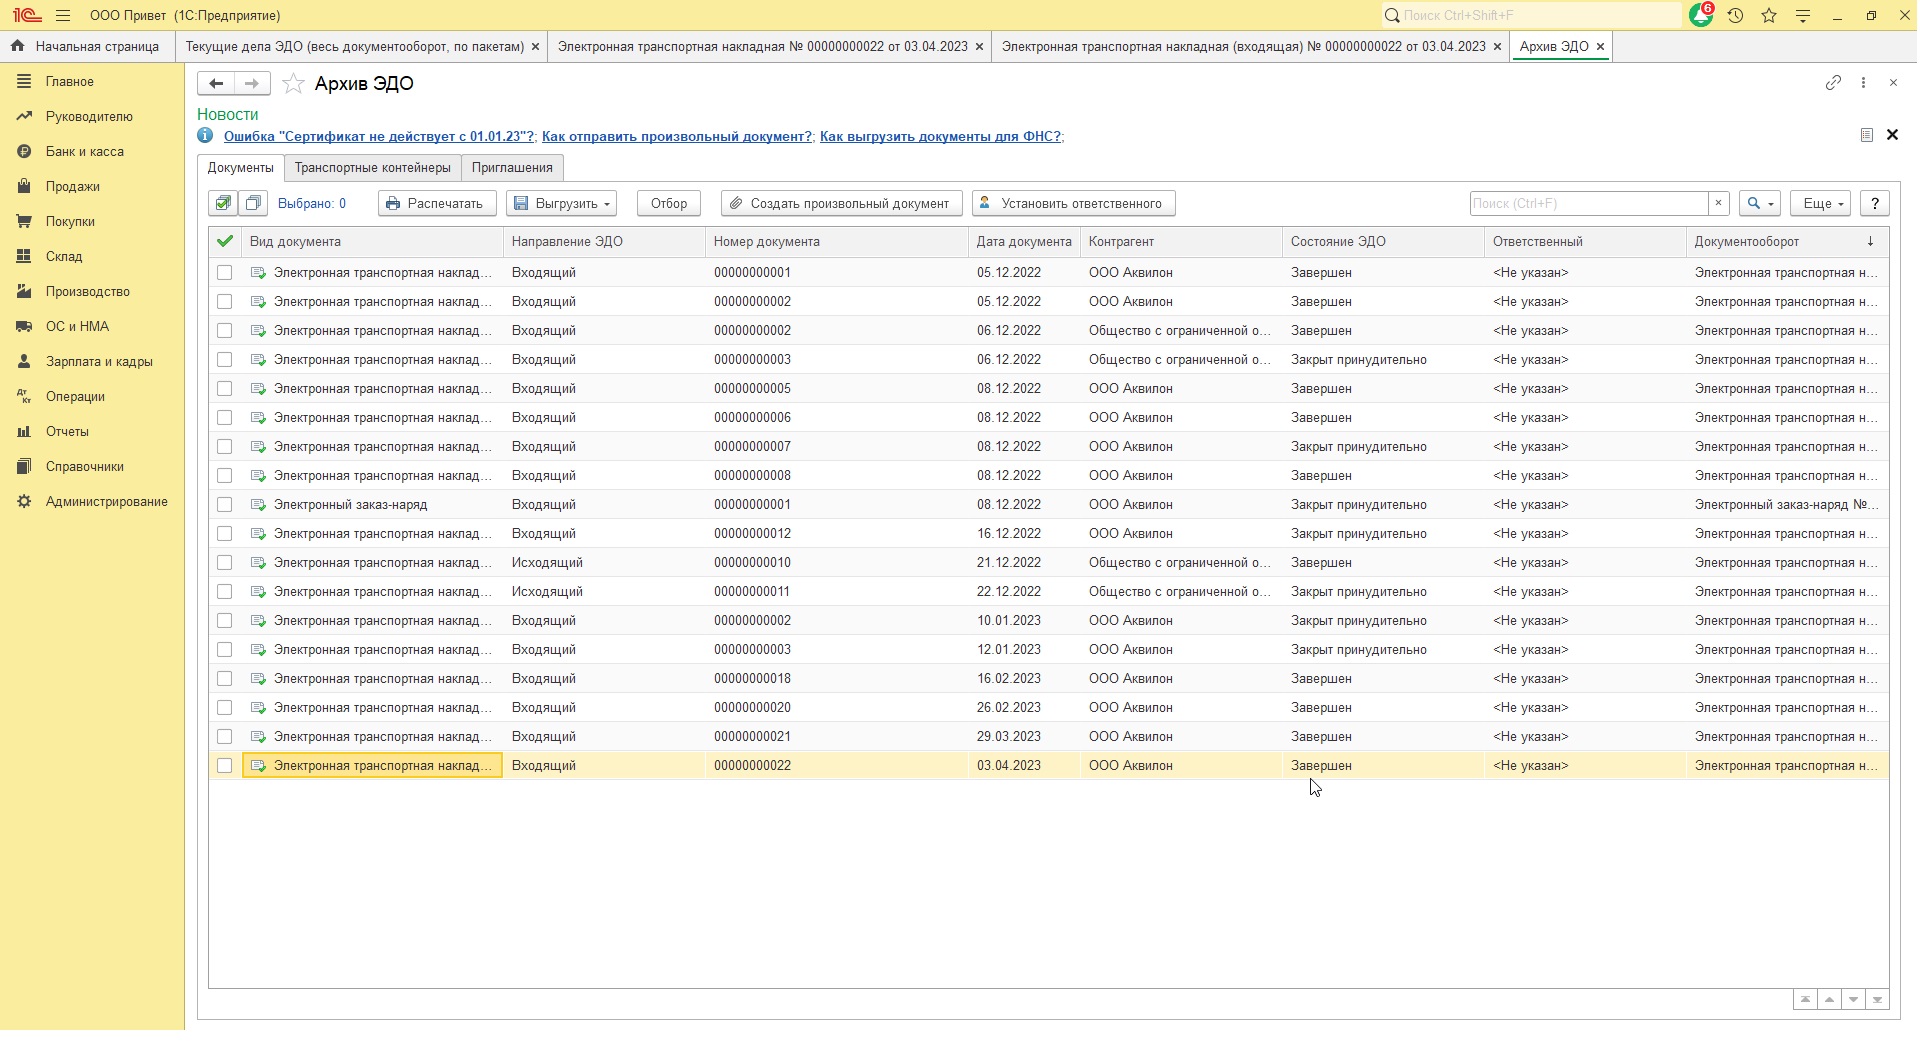
Task: Click Установить ответственного button
Action: 1073,203
